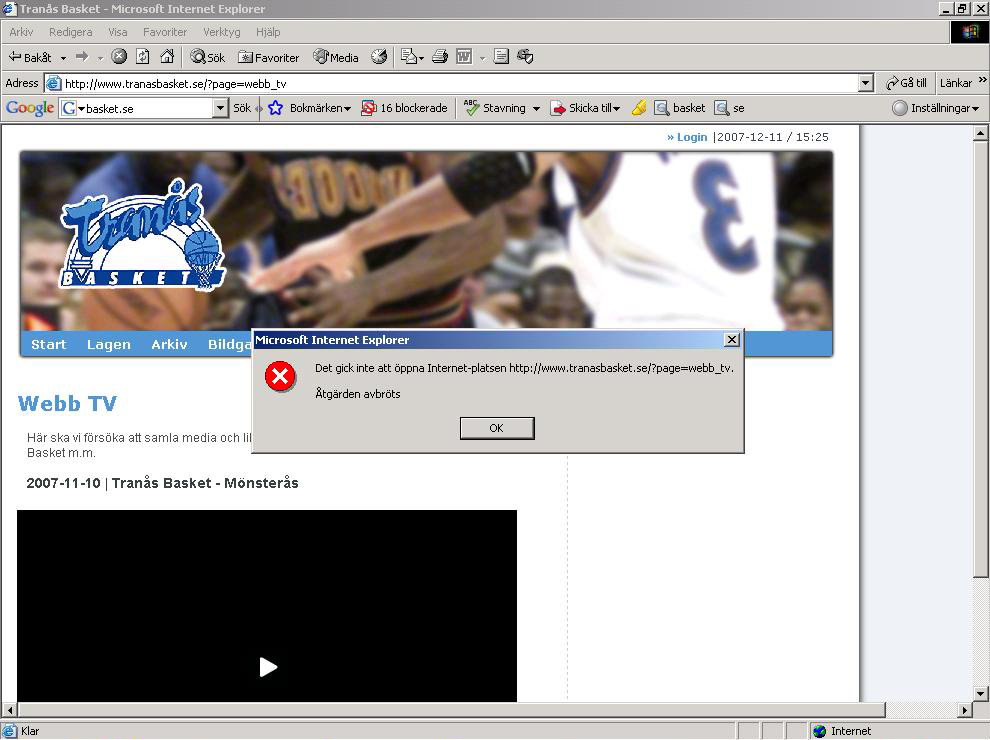Refresh the page with the Refresh icon
Viewport: 990px width, 740px height.
pos(143,57)
